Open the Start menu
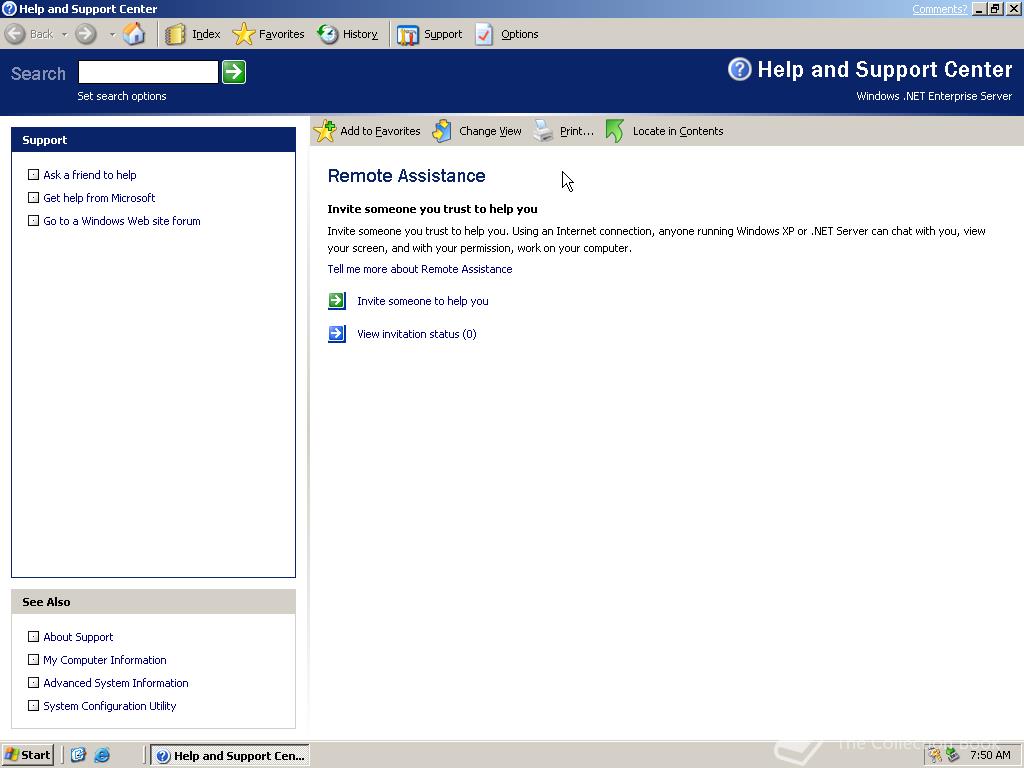 point(27,755)
